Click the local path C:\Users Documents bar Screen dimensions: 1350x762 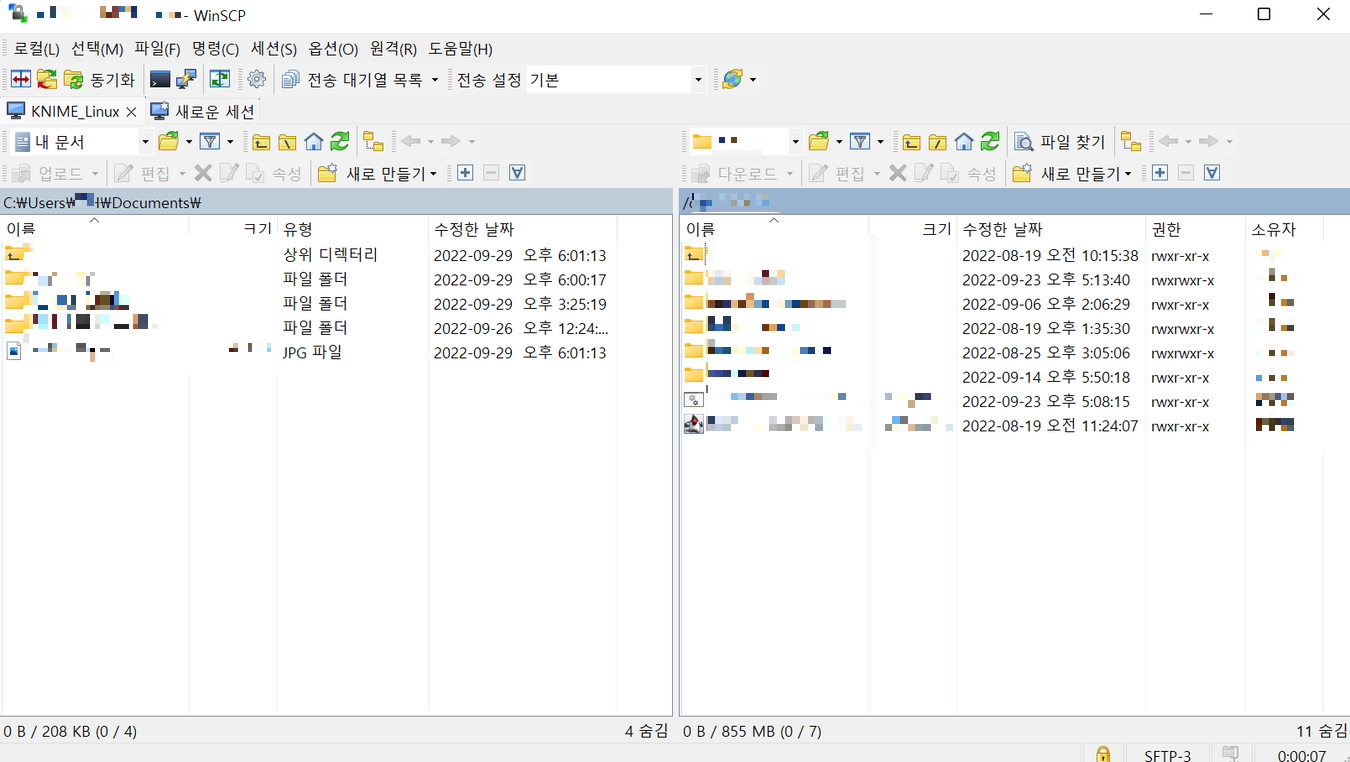click(336, 202)
